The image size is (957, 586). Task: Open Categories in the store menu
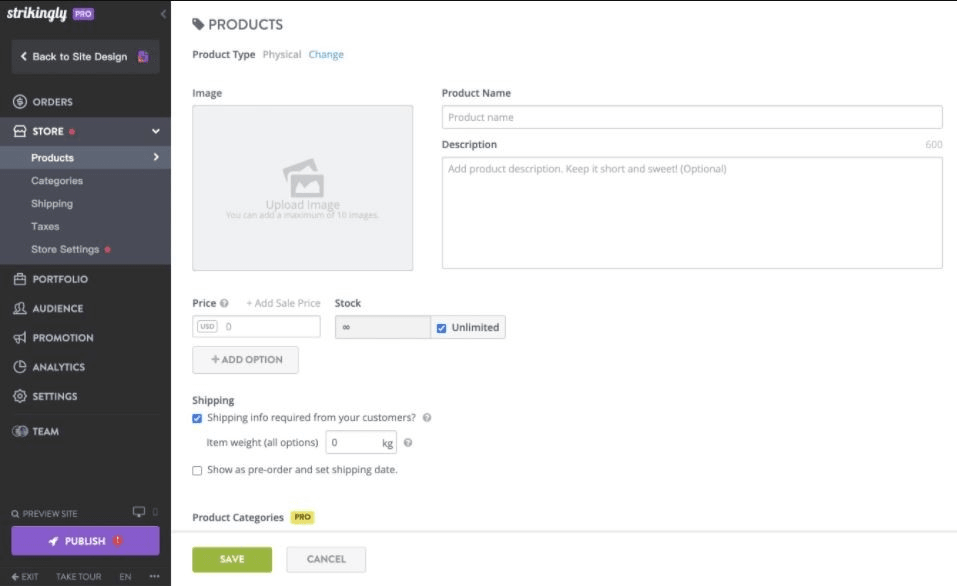coord(57,181)
